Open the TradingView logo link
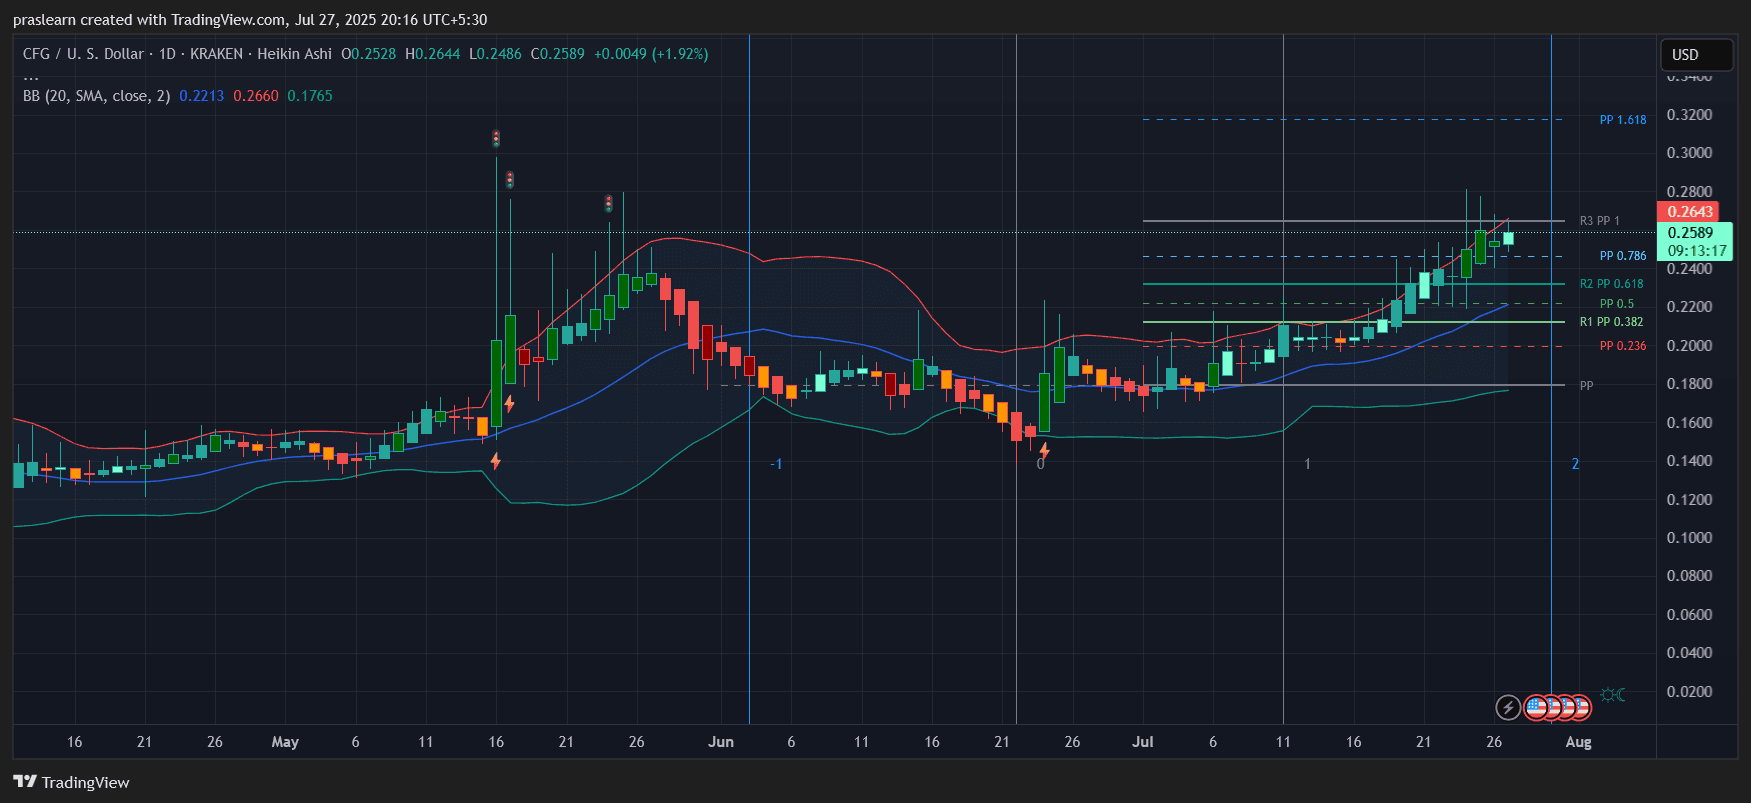The width and height of the screenshot is (1751, 803). point(72,782)
